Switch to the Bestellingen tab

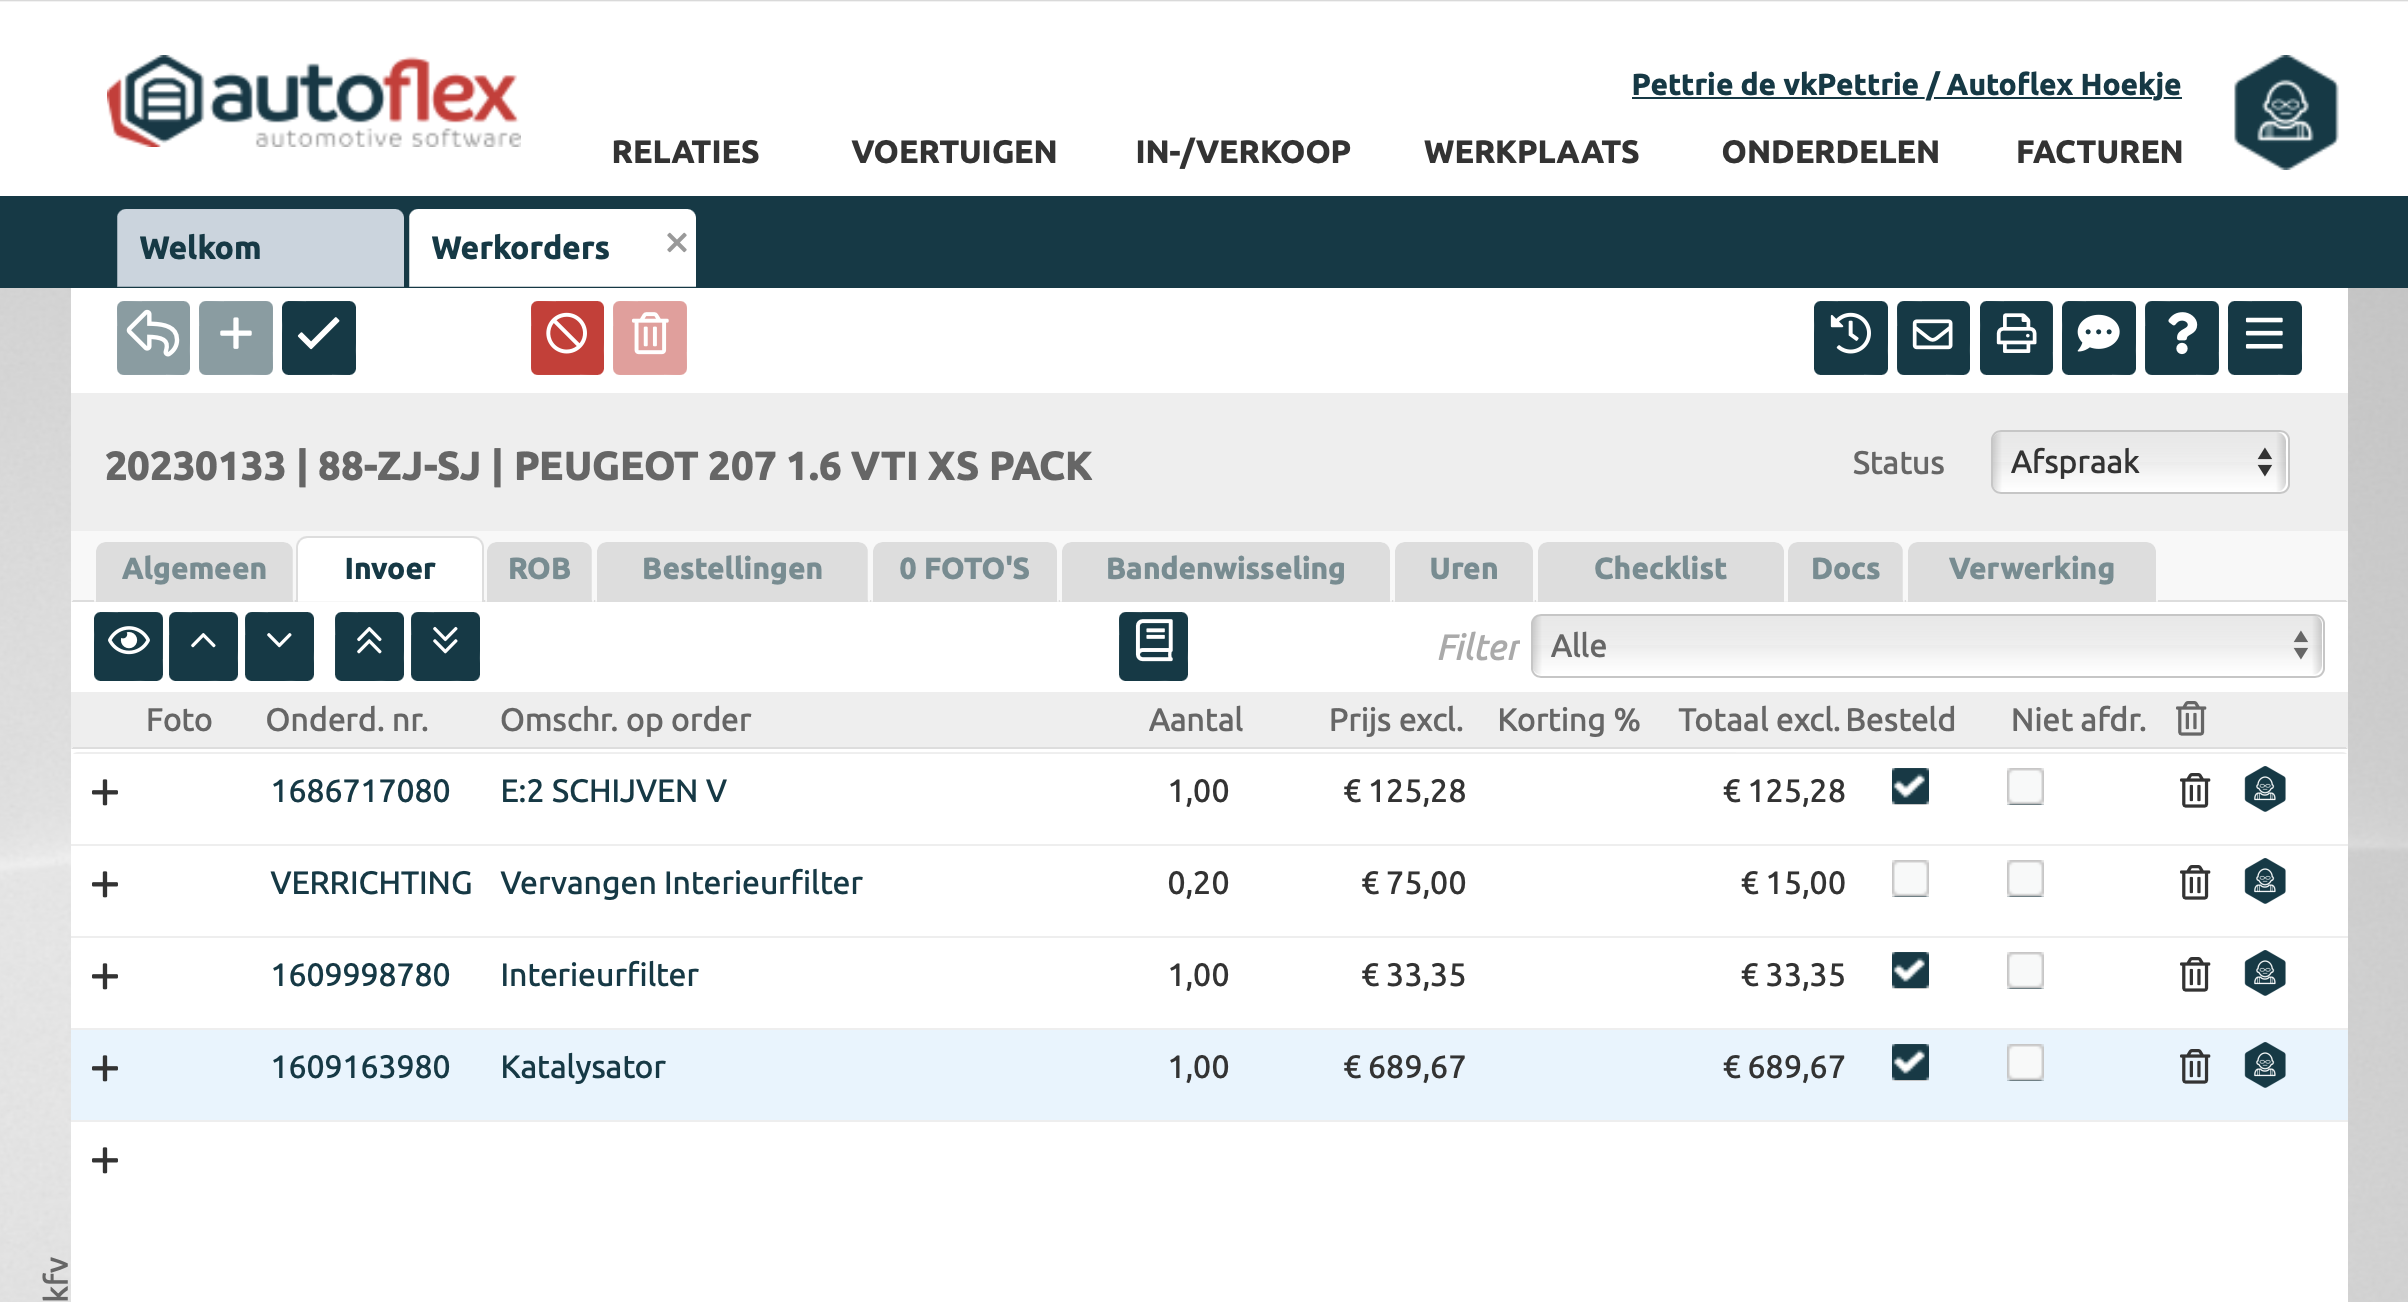(x=732, y=569)
